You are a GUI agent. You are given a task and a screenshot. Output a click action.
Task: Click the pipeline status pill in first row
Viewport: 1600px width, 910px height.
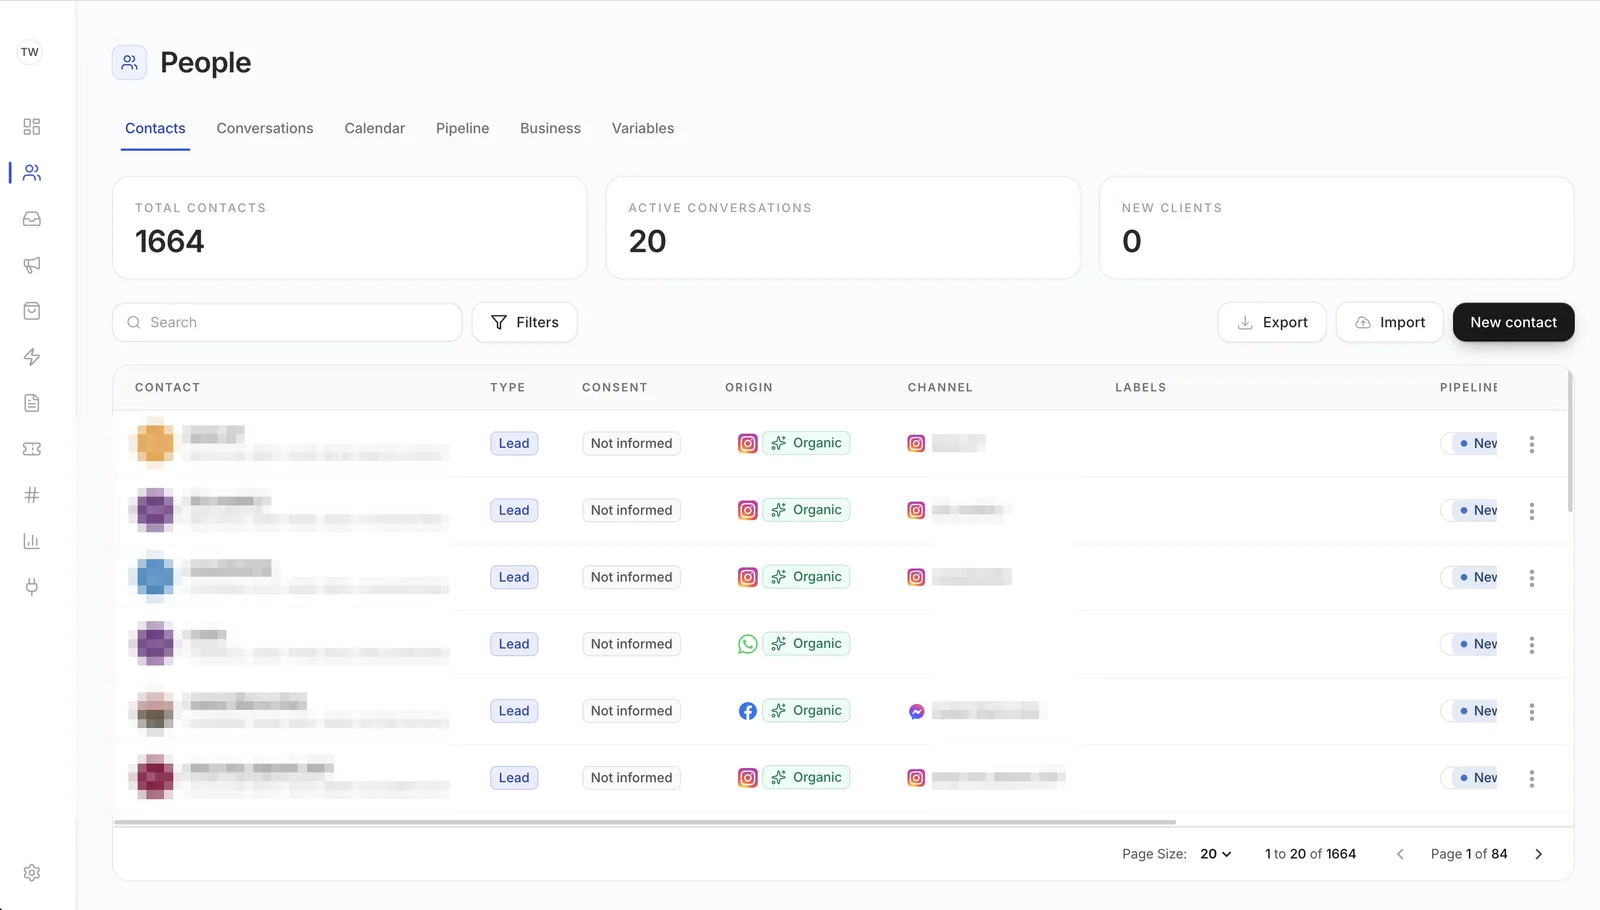point(1470,443)
